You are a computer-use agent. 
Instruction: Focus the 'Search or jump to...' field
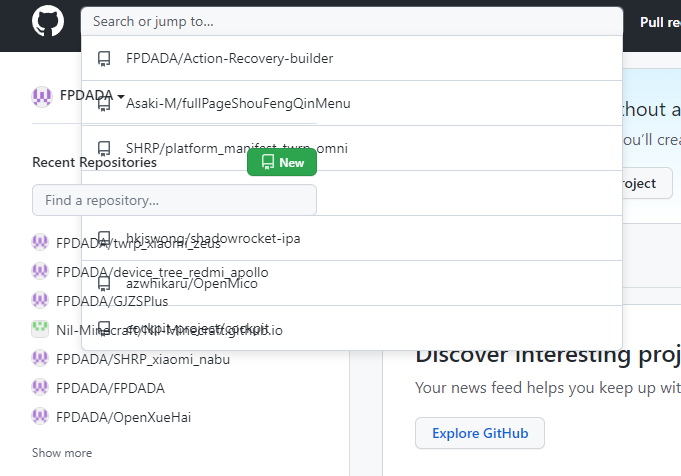pyautogui.click(x=352, y=21)
